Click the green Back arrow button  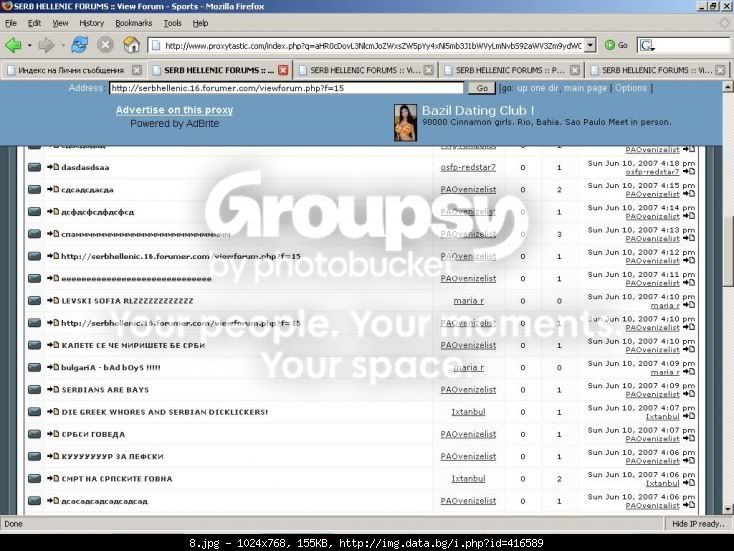click(x=14, y=45)
